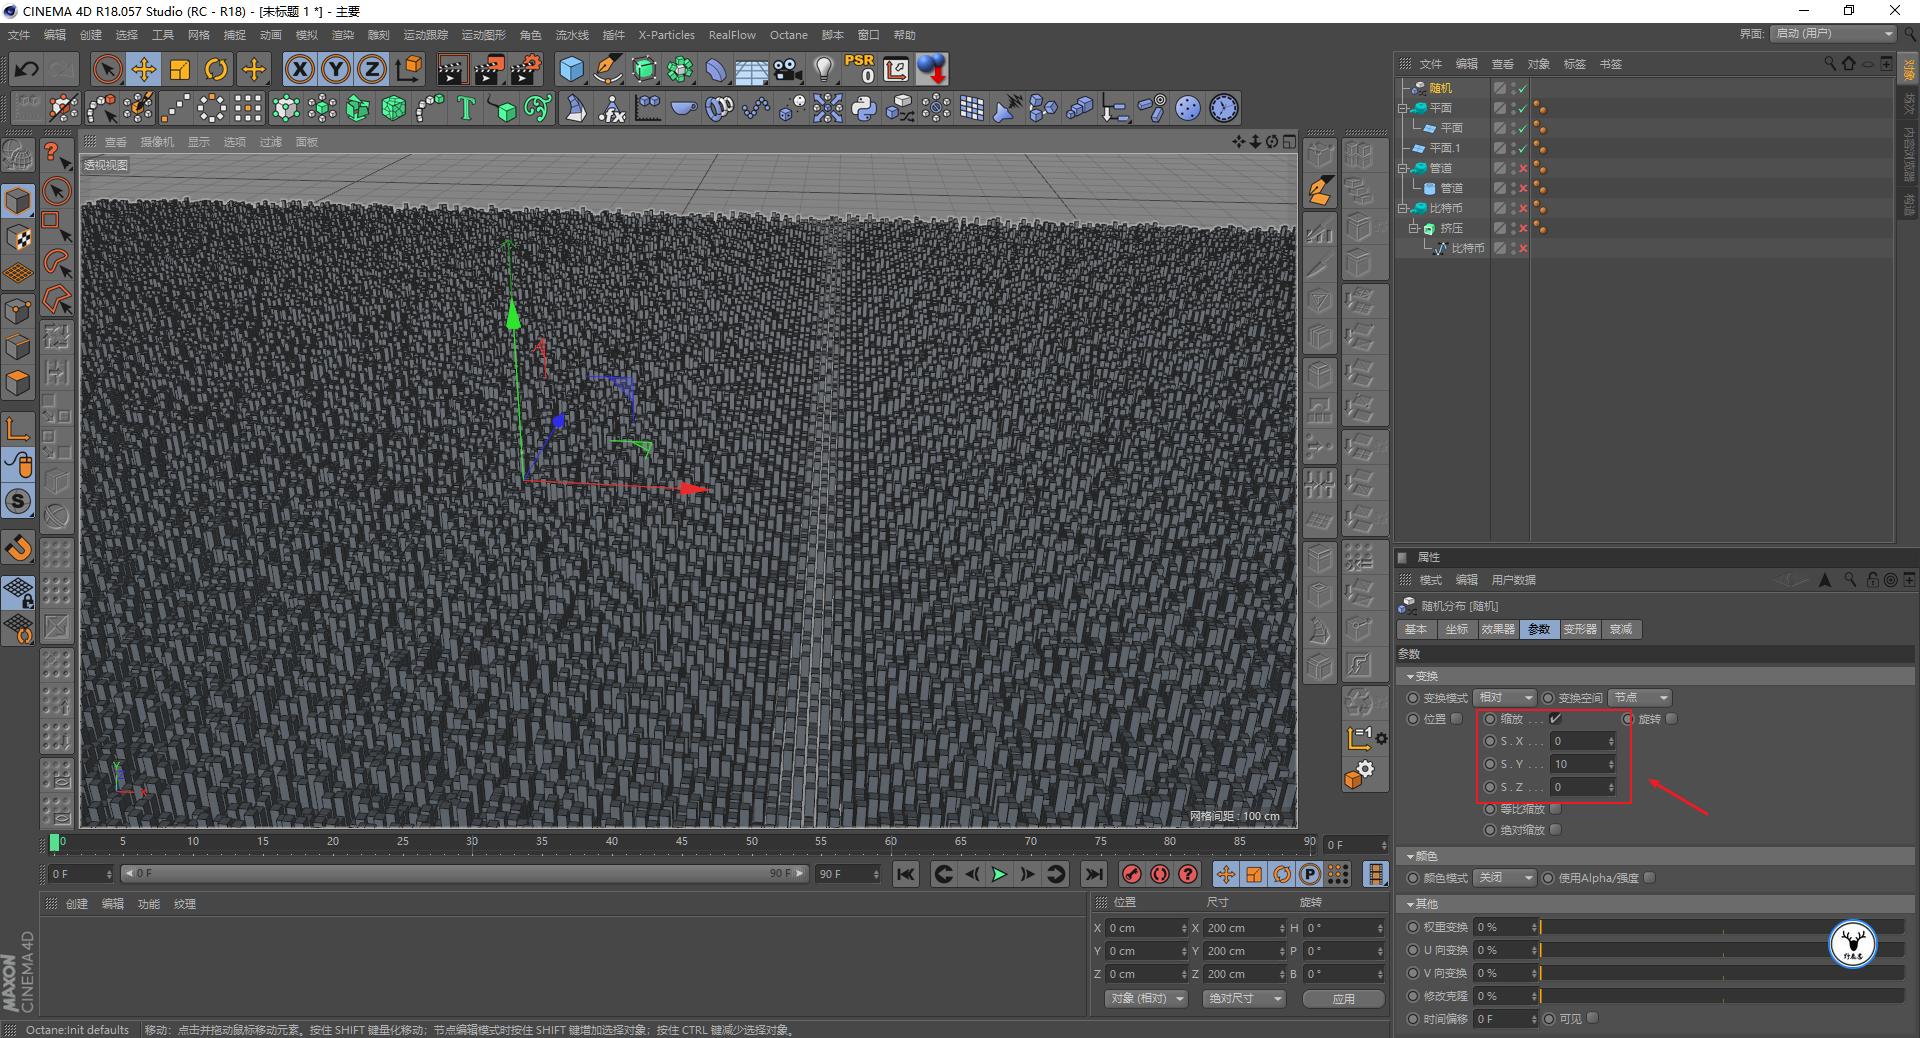Image resolution: width=1920 pixels, height=1038 pixels.
Task: Add a Cube primitive object
Action: 571,69
